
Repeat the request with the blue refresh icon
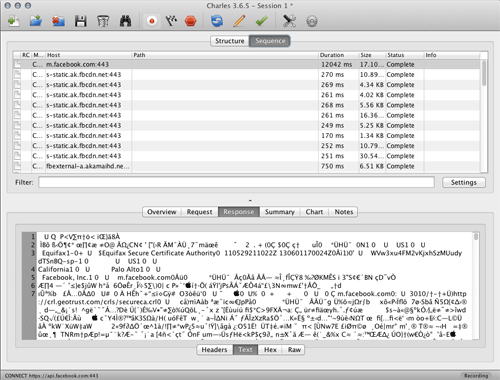click(217, 21)
